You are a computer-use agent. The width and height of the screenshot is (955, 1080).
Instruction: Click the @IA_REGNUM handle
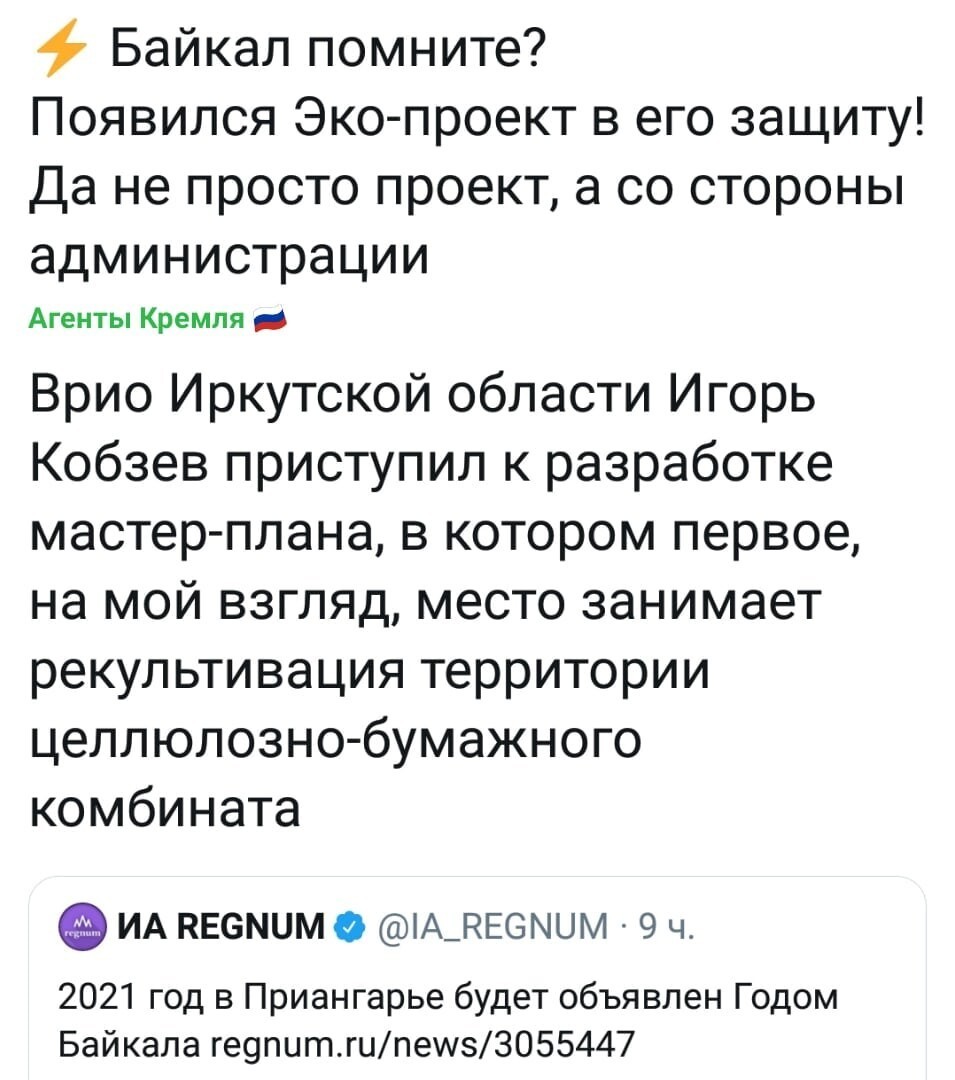point(494,926)
